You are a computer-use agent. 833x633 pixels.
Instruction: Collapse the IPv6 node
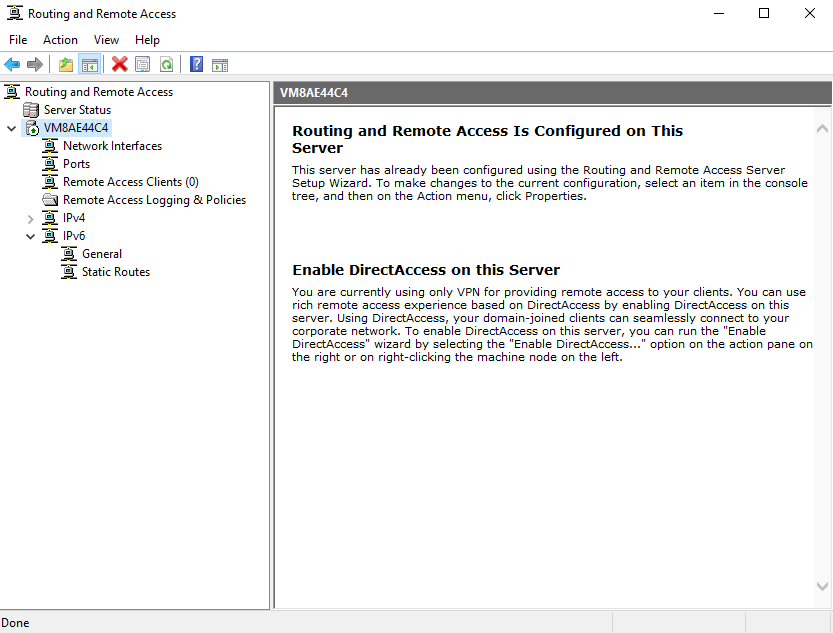pos(30,237)
